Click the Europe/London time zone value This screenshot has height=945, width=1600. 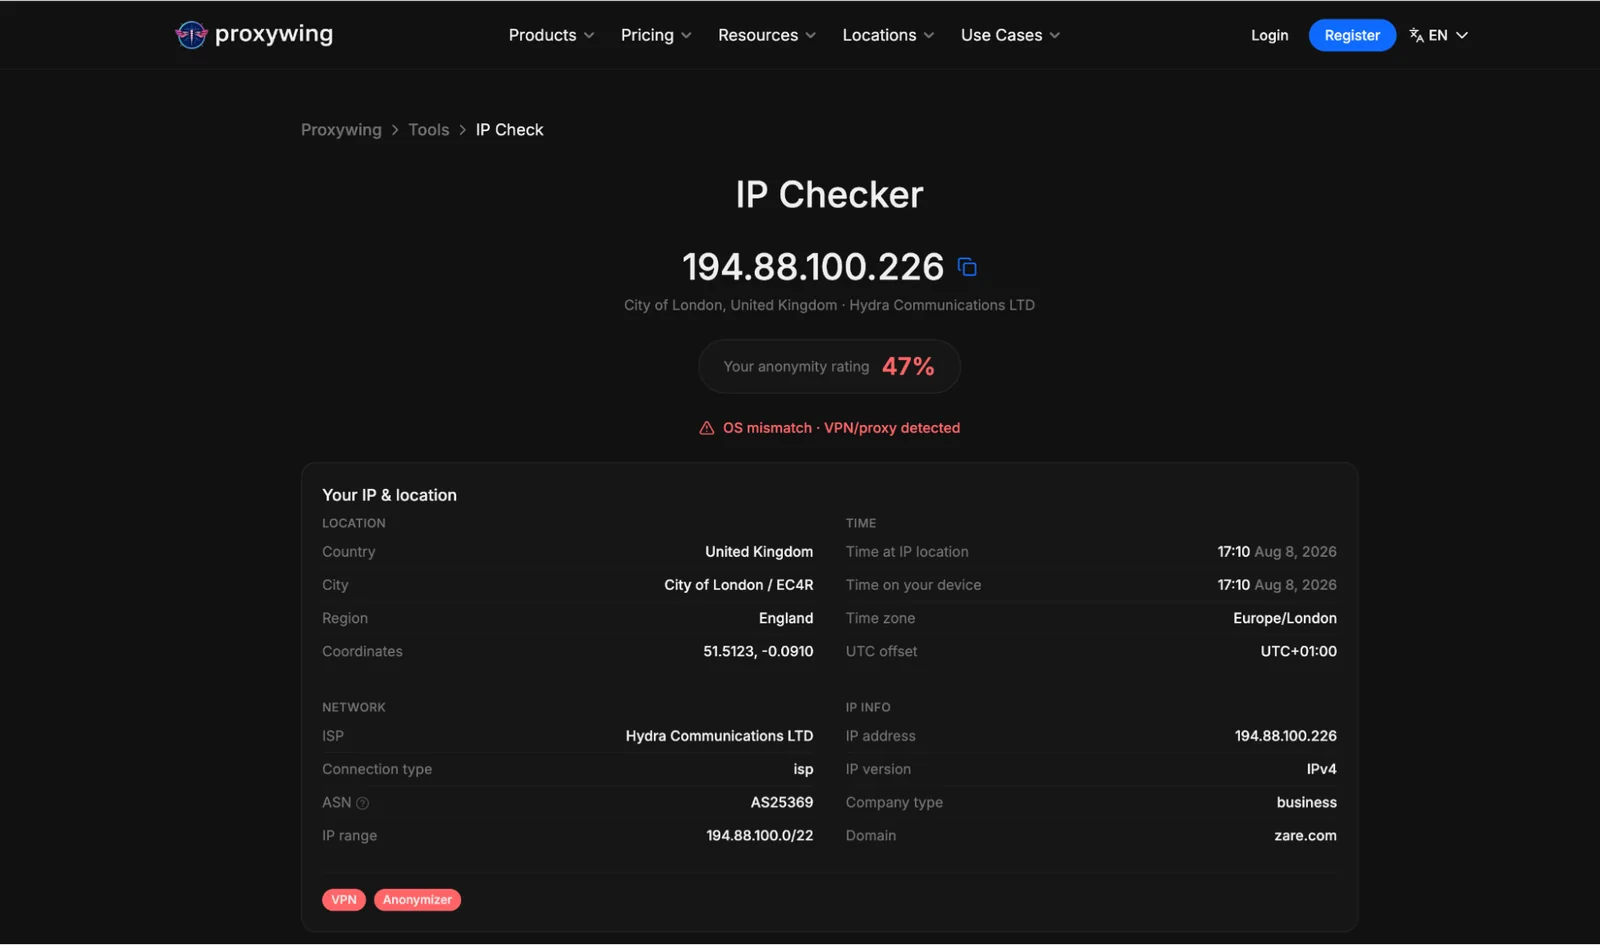point(1285,618)
